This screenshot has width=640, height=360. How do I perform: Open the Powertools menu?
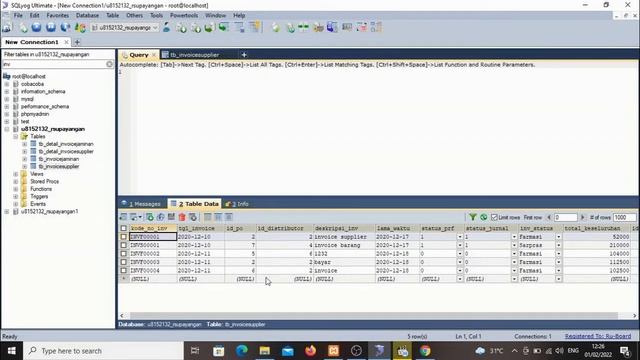point(184,15)
